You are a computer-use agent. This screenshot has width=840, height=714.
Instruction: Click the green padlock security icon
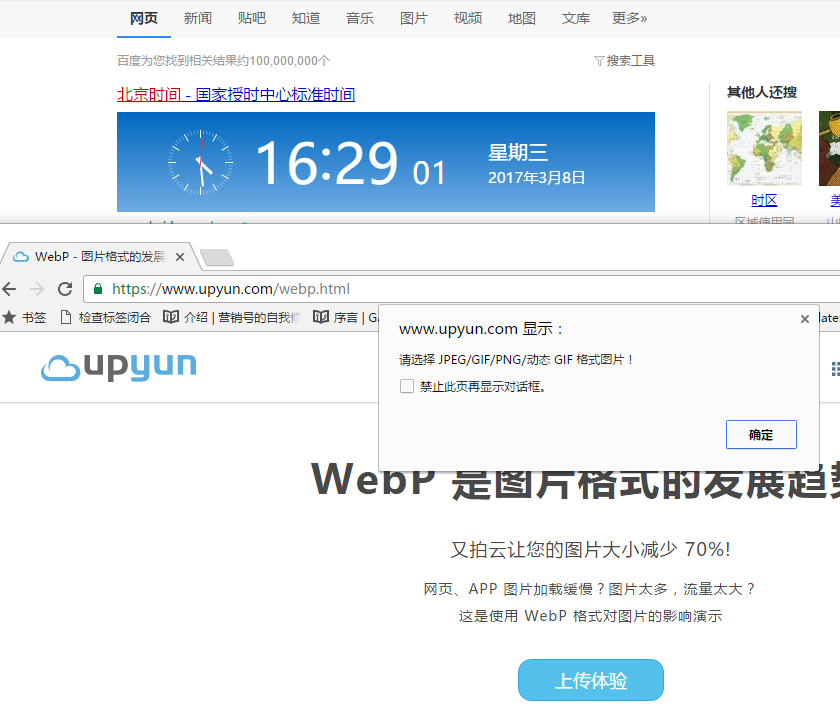tap(98, 289)
